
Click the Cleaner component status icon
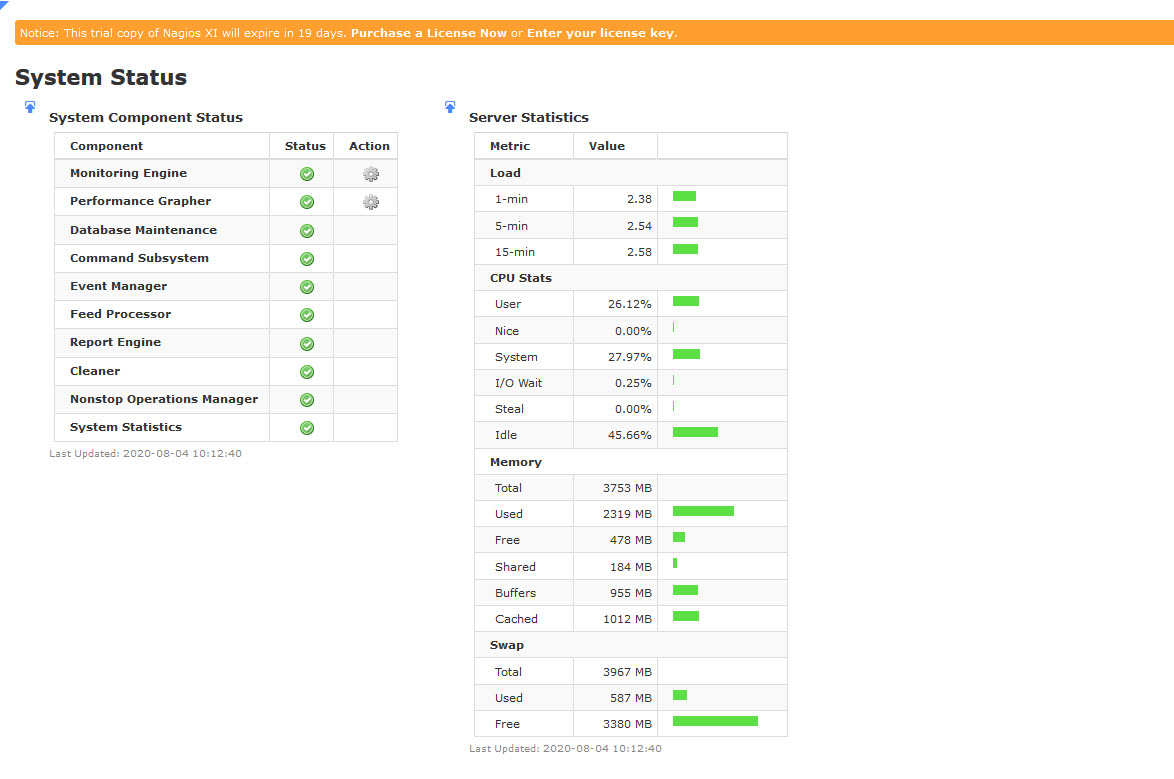click(307, 372)
